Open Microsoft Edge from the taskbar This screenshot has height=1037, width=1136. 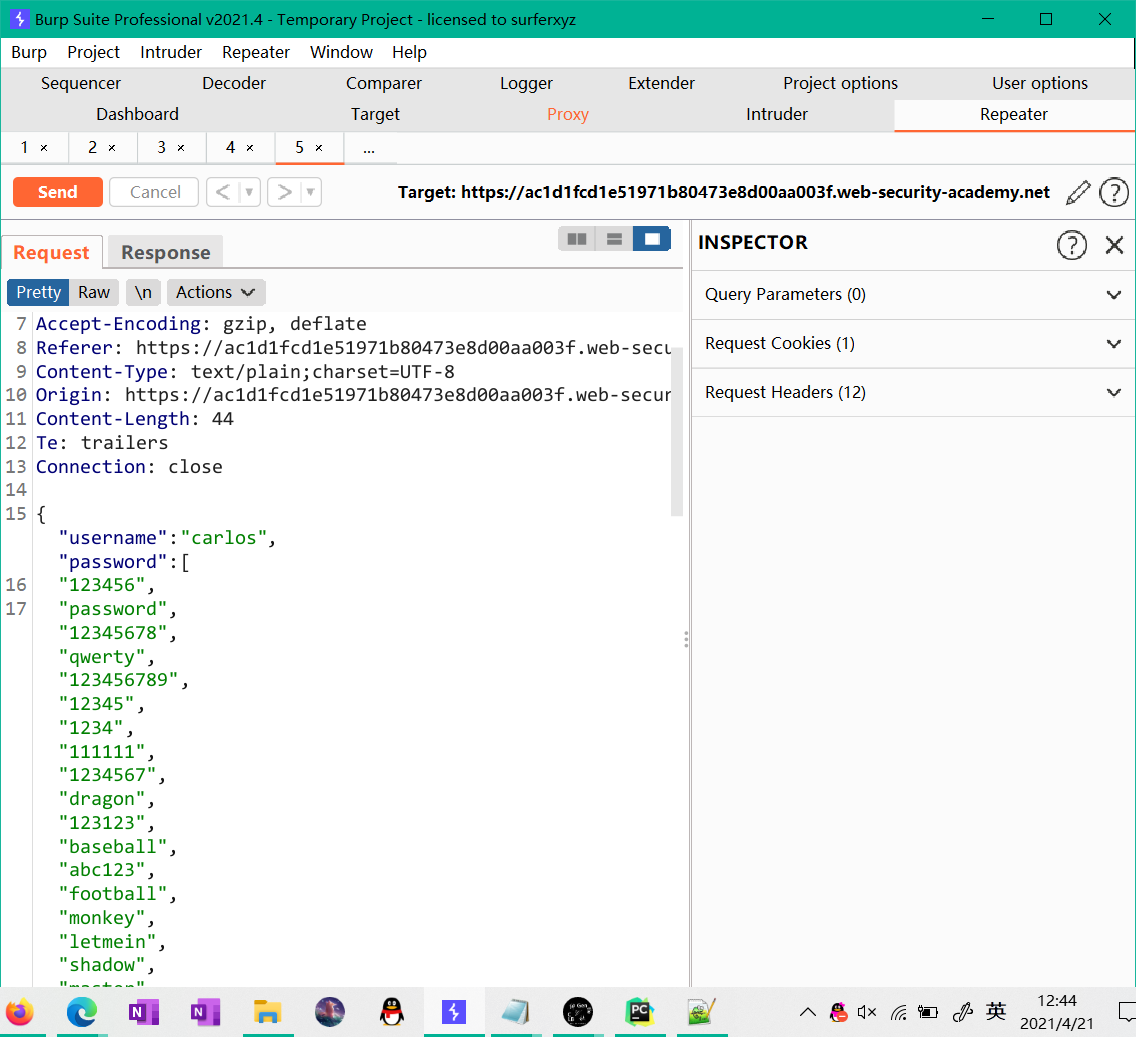pyautogui.click(x=82, y=1012)
